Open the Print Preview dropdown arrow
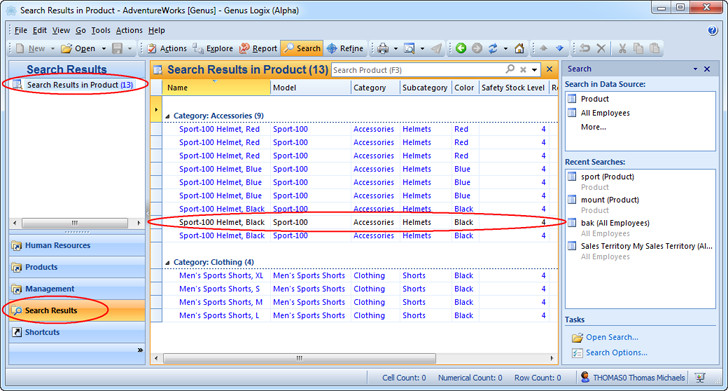The width and height of the screenshot is (728, 391). [422, 48]
